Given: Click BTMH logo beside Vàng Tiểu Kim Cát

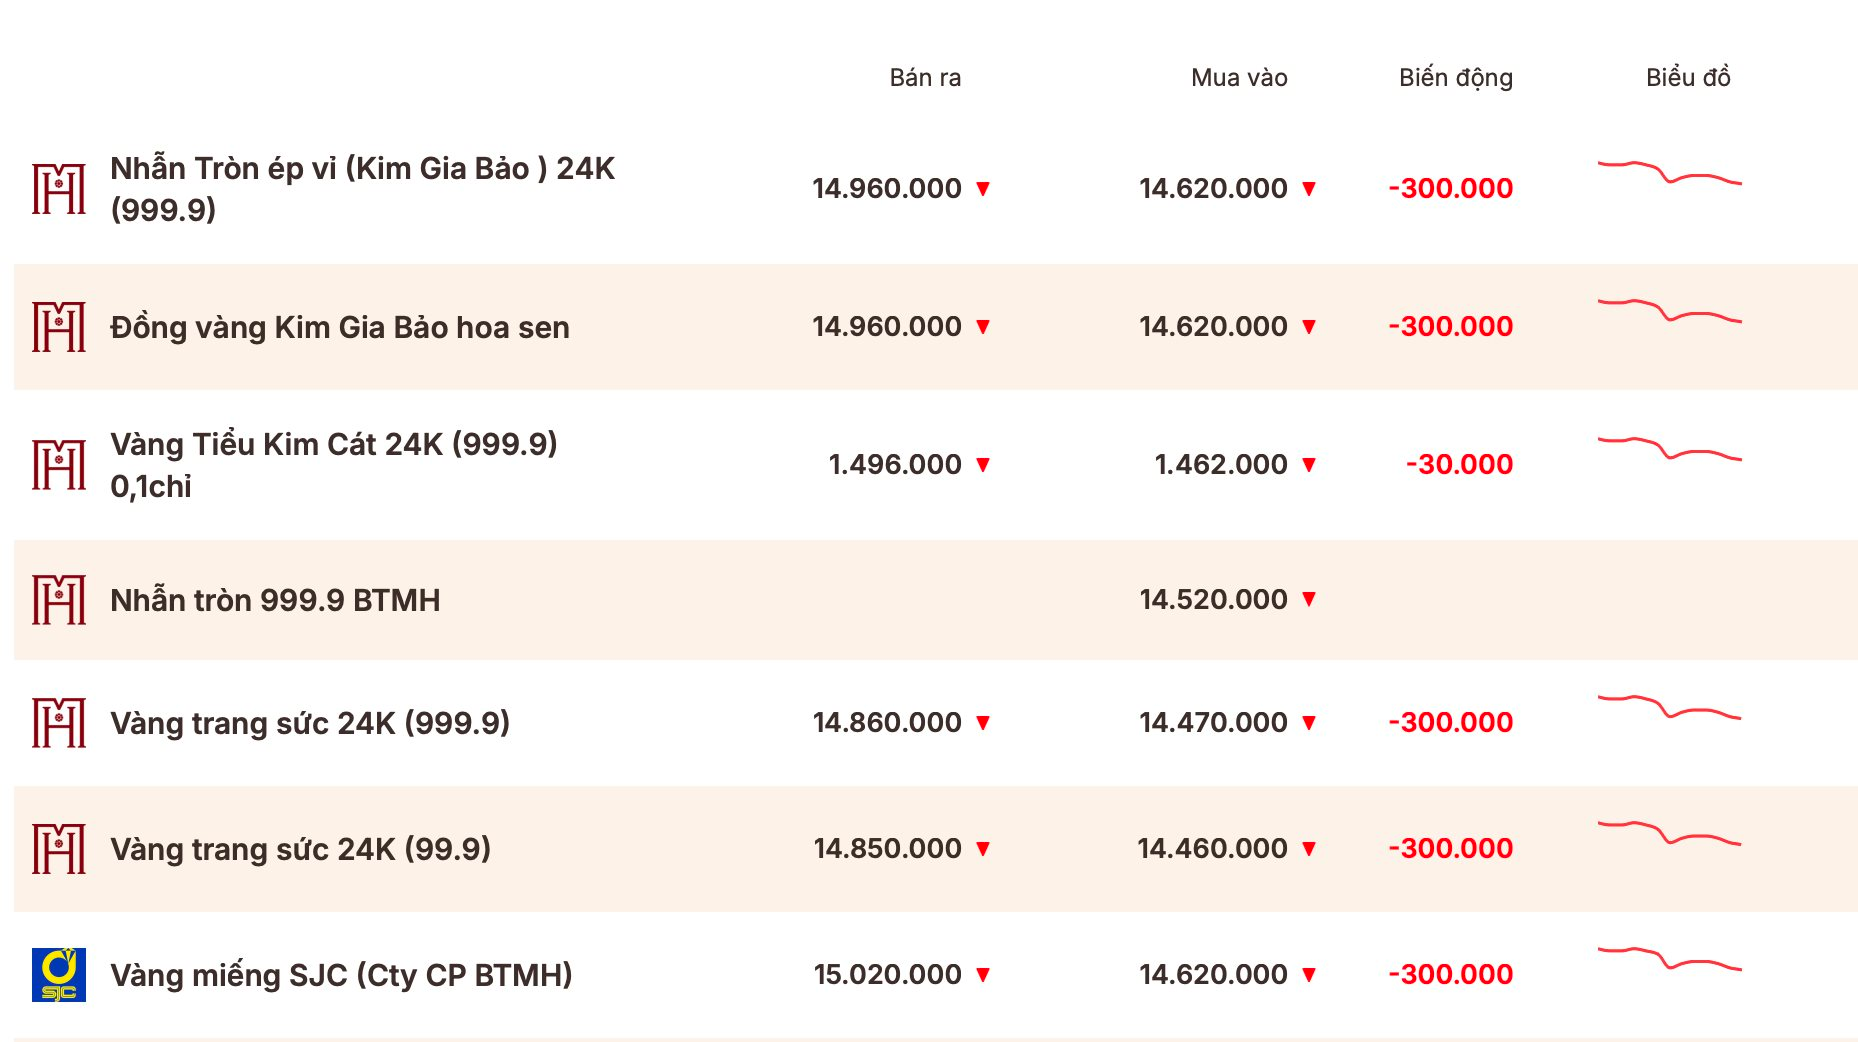Looking at the screenshot, I should click(59, 464).
